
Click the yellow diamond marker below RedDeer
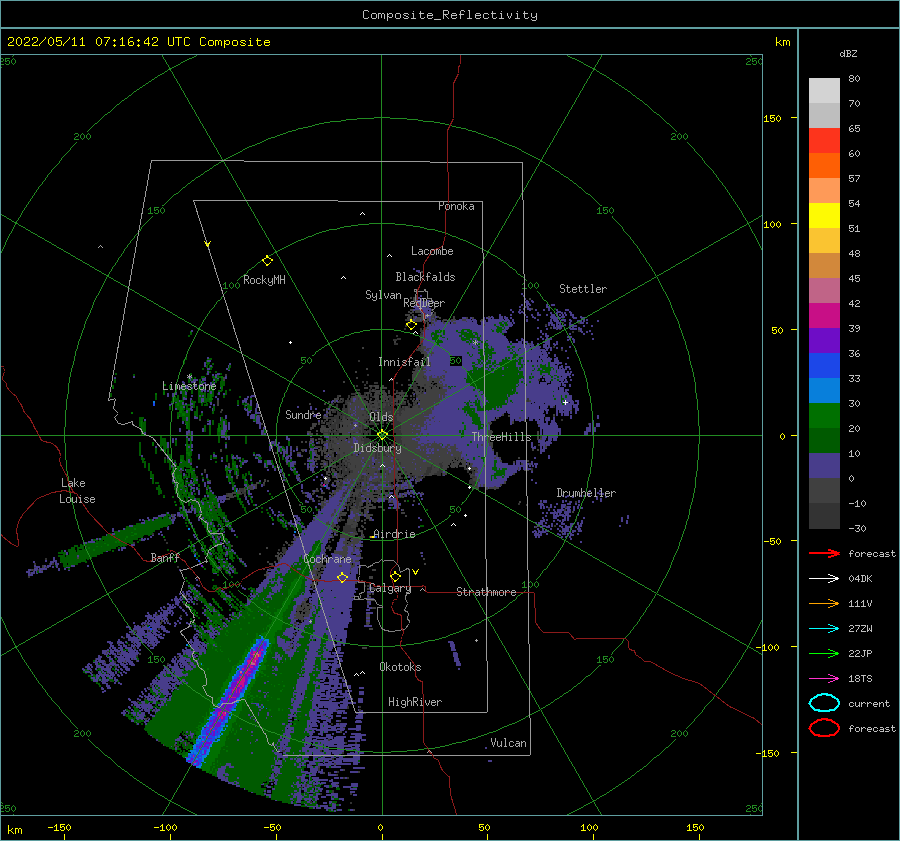click(411, 325)
